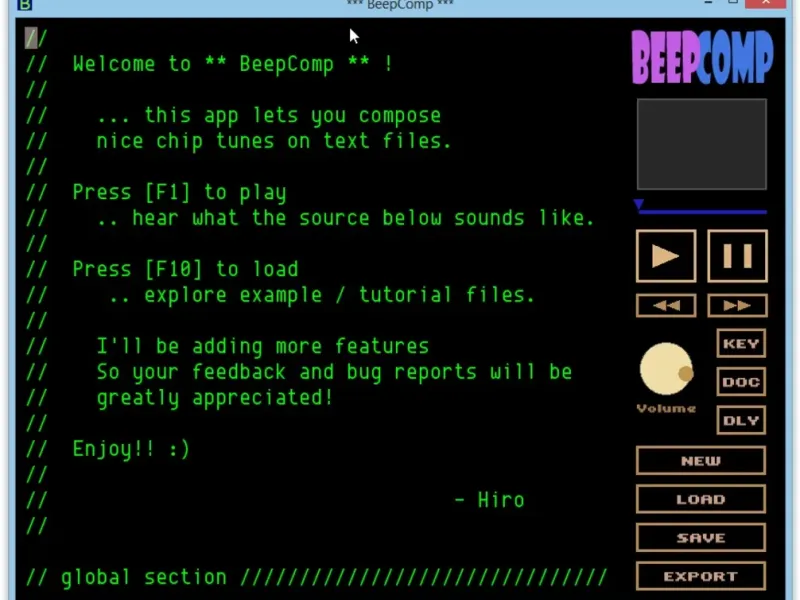Click the 'Press [F10] to load' text line
800x600 pixels.
(x=186, y=269)
